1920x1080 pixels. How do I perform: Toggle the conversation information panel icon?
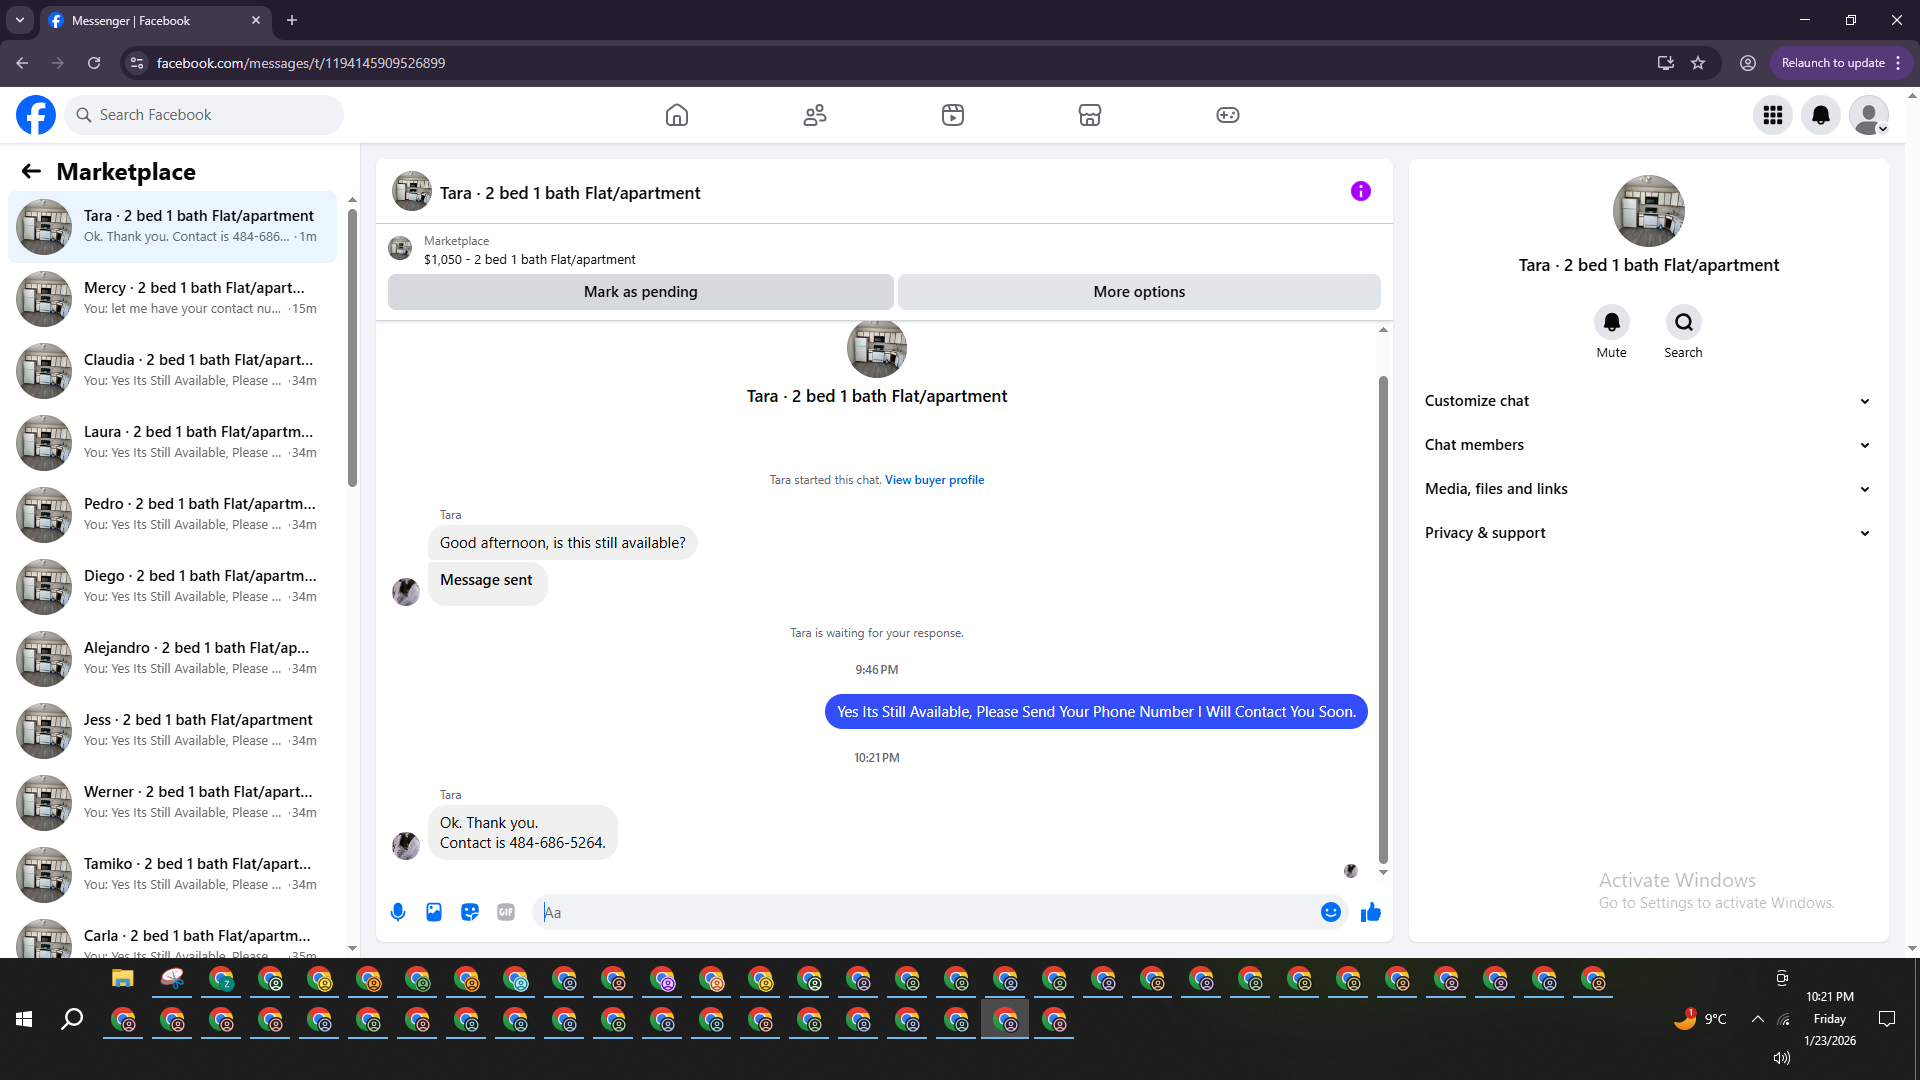[x=1361, y=191]
